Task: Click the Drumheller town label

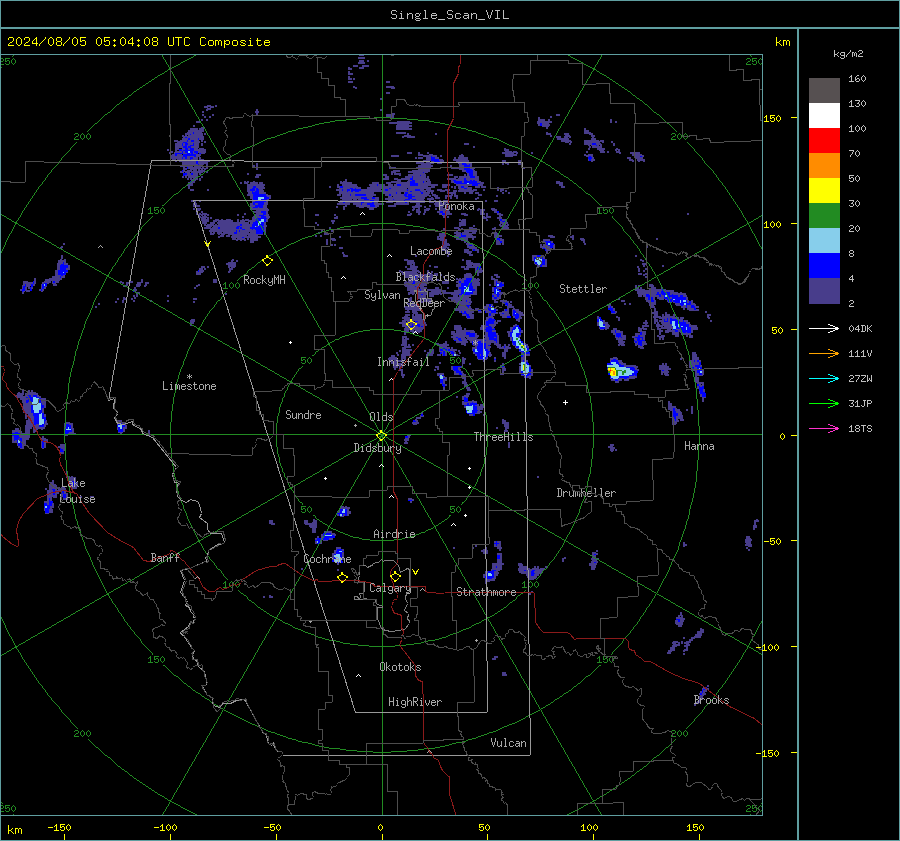Action: coord(586,493)
